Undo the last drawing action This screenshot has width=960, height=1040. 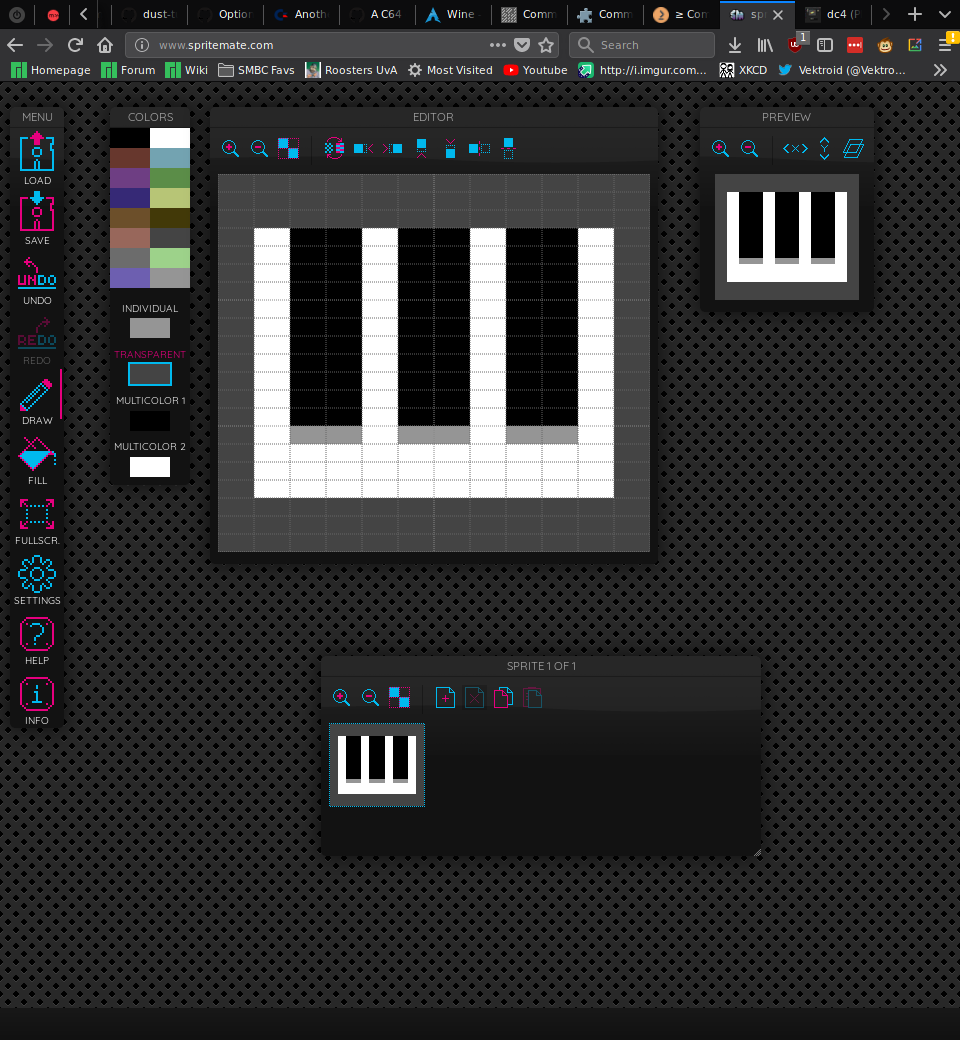coord(37,275)
